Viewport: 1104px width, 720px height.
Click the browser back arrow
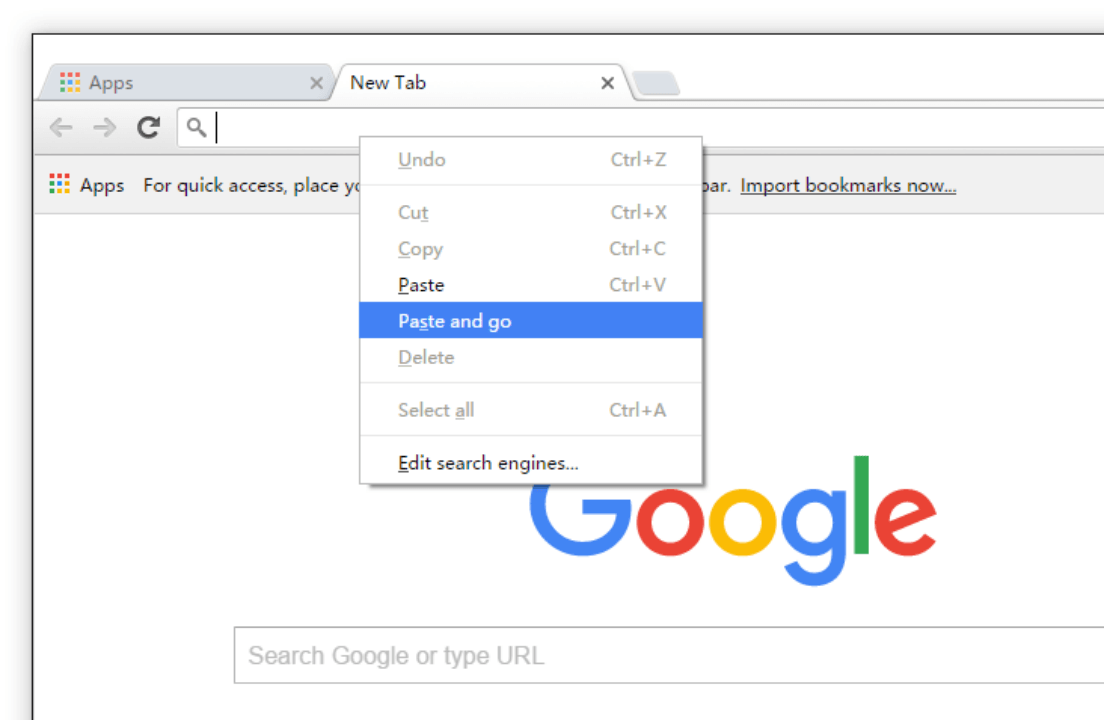(x=61, y=127)
